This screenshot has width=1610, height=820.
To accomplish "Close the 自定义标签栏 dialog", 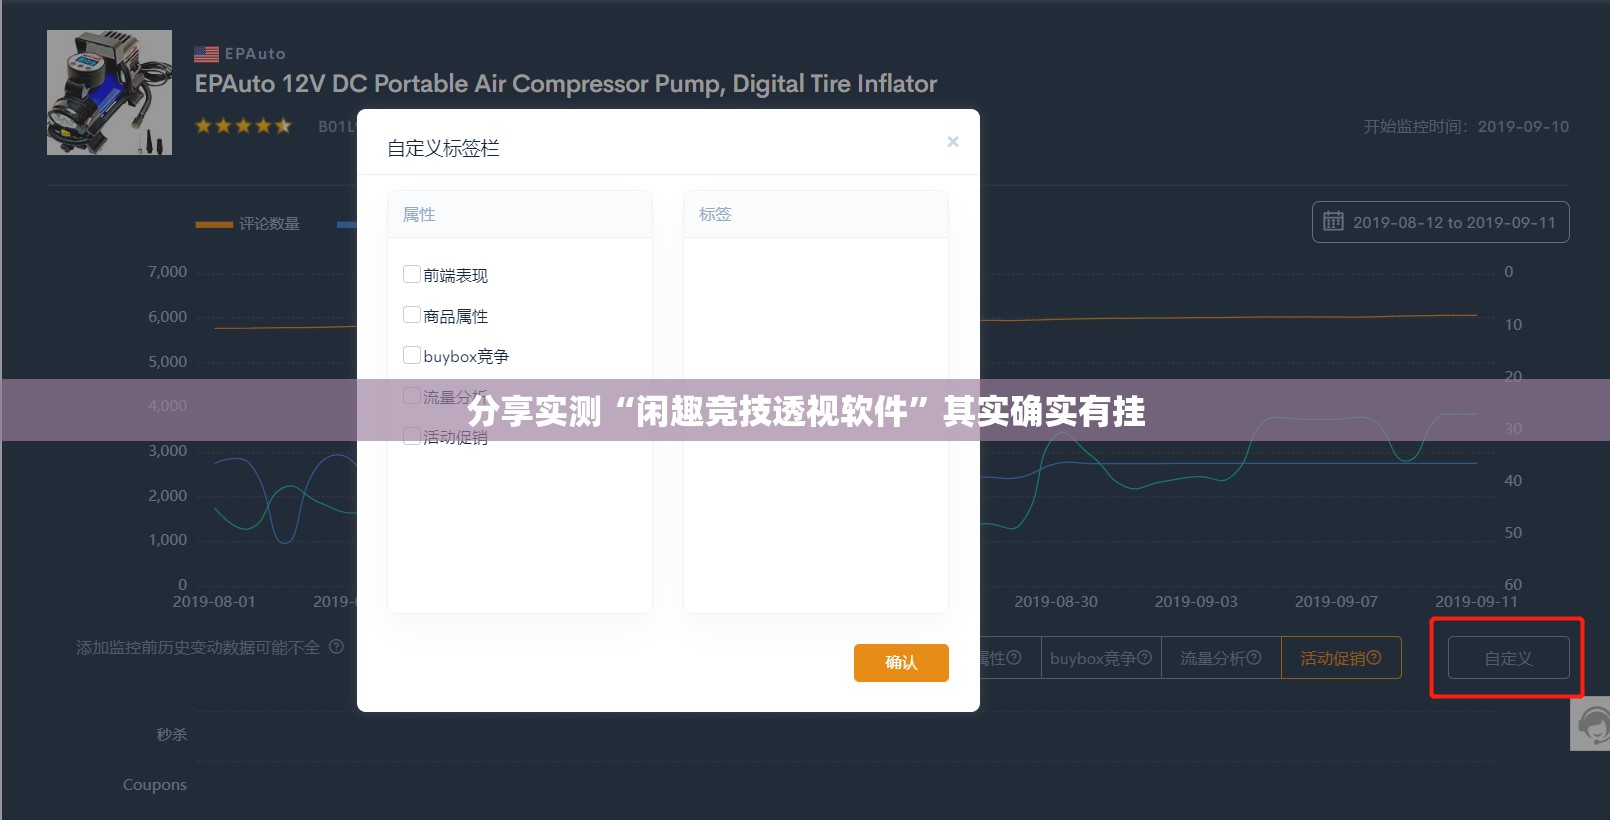I will pos(953,142).
